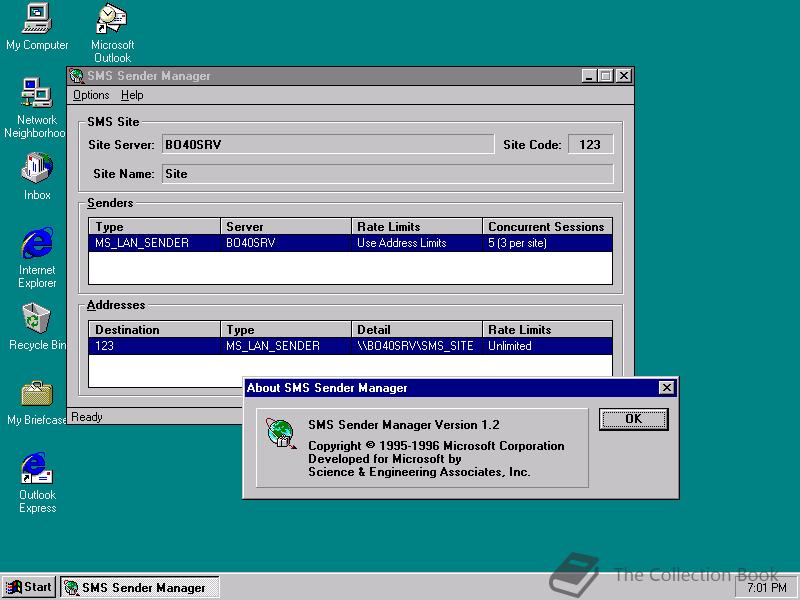800x600 pixels.
Task: Close the About SMS Sender Manager dialog
Action: click(666, 388)
